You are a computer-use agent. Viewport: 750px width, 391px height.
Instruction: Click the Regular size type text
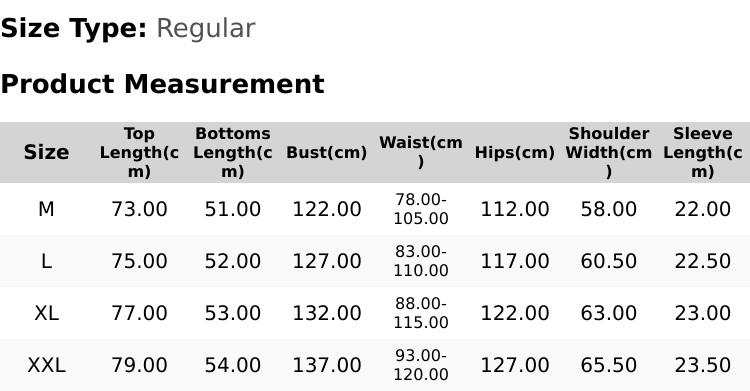(206, 29)
